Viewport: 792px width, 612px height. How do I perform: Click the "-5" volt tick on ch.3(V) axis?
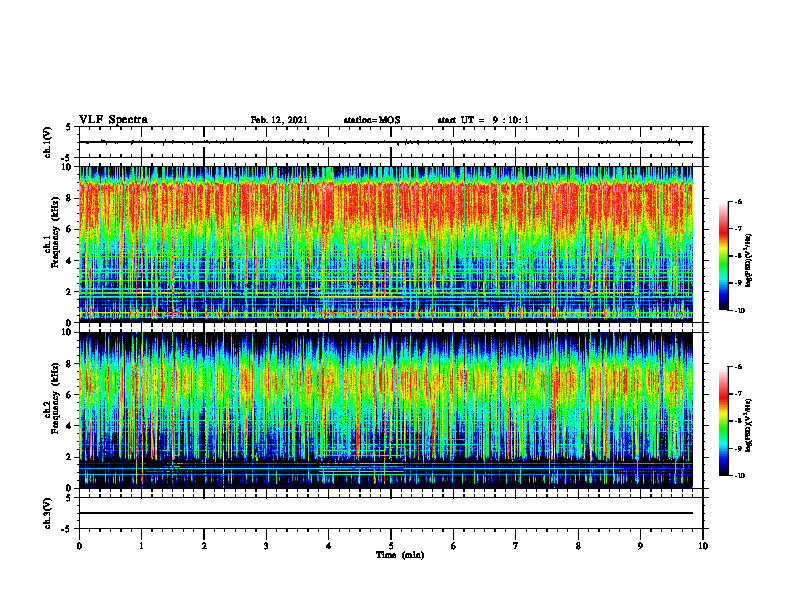coord(67,529)
